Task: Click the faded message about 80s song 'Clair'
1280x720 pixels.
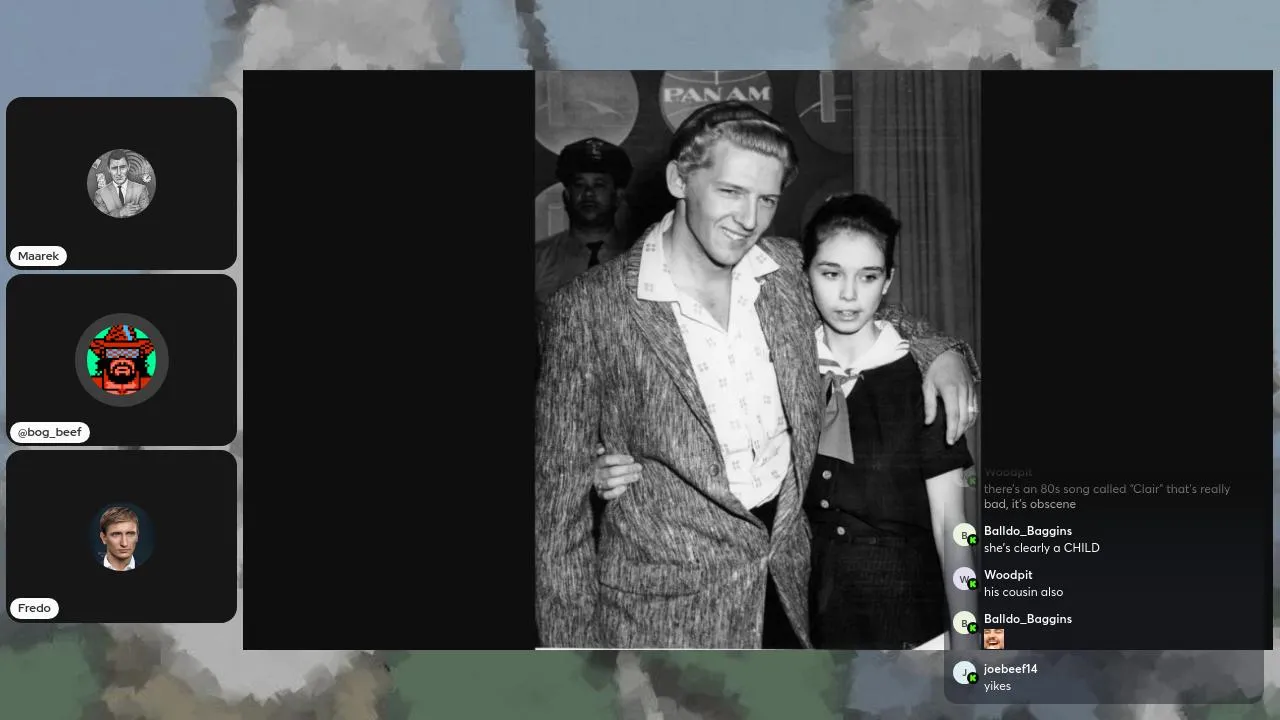Action: [1107, 496]
